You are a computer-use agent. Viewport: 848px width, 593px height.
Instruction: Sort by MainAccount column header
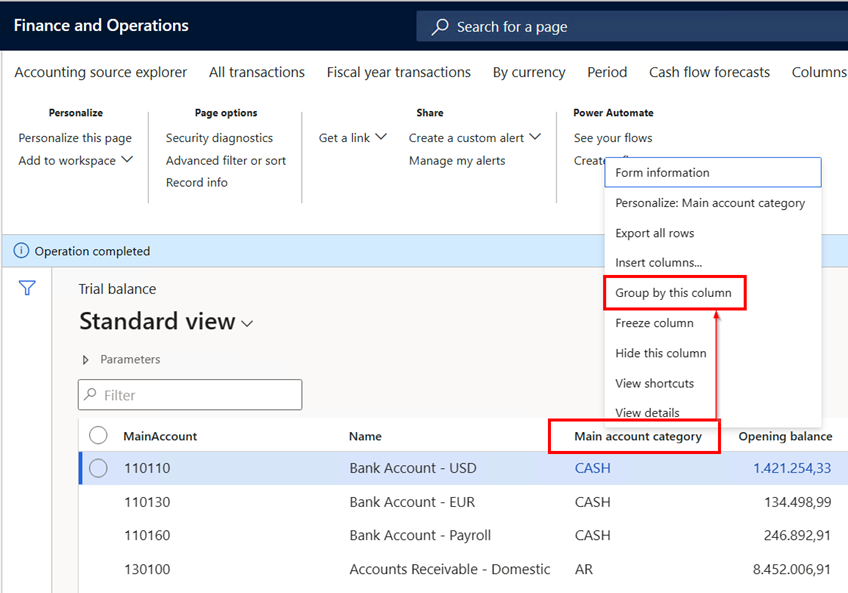pyautogui.click(x=160, y=436)
